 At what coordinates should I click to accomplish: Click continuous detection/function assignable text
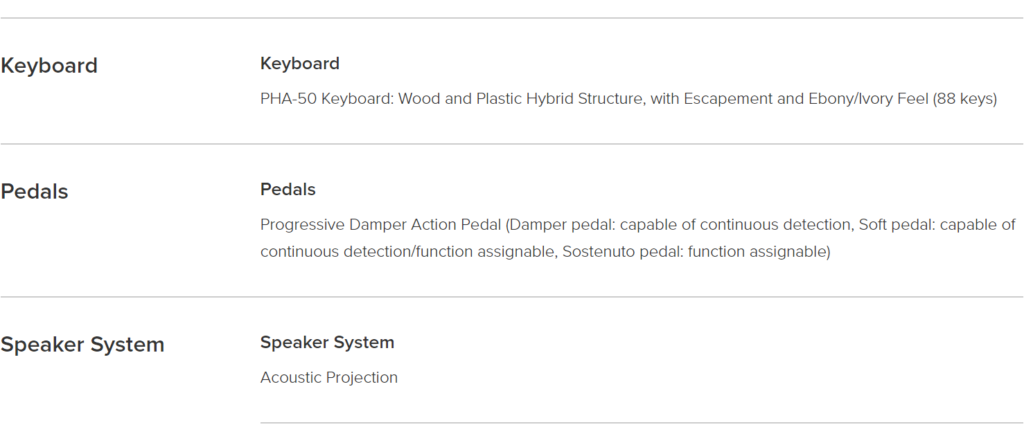408,252
